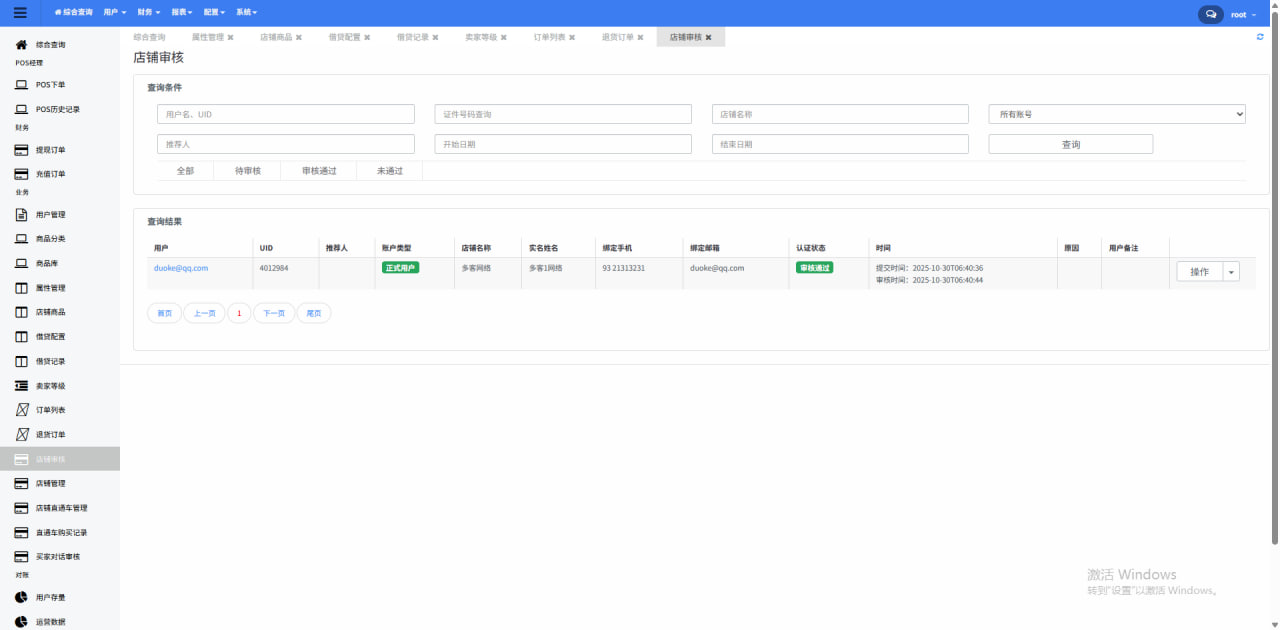The width and height of the screenshot is (1280, 630).
Task: Close the 订单列表 tab
Action: click(x=571, y=37)
